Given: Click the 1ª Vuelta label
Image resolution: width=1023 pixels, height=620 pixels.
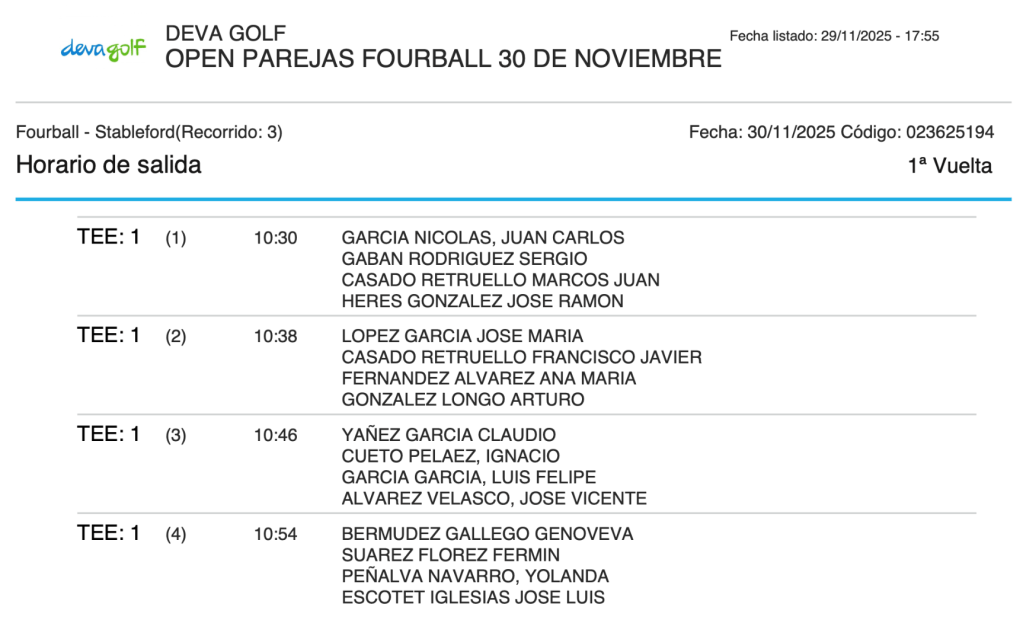Looking at the screenshot, I should pyautogui.click(x=949, y=166).
